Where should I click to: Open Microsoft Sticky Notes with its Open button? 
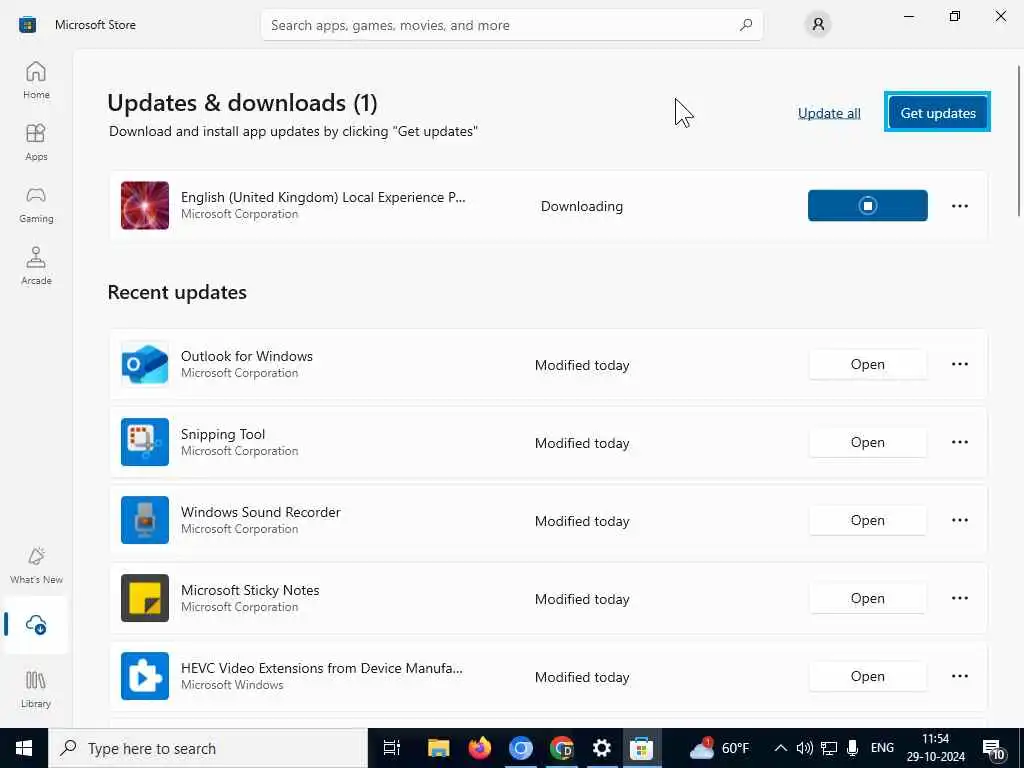coord(867,598)
